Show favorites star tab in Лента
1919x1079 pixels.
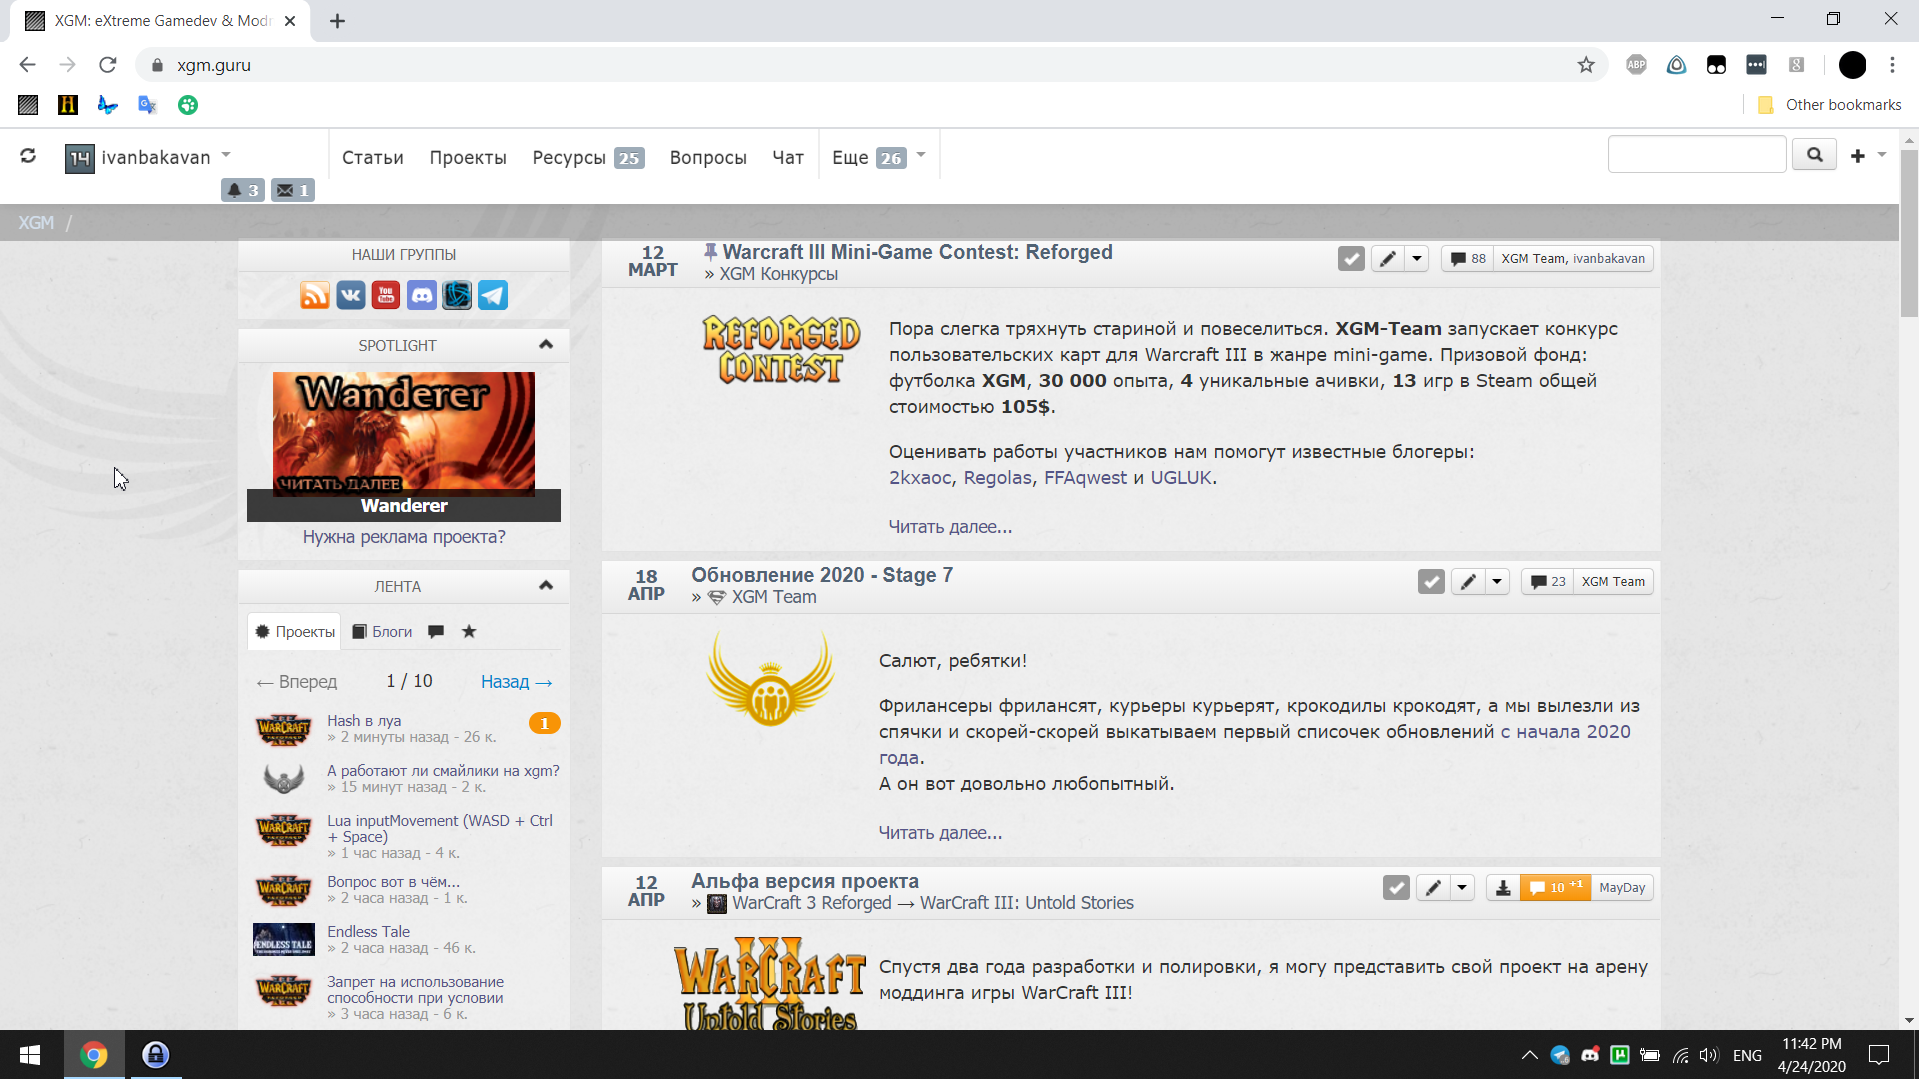(x=469, y=632)
